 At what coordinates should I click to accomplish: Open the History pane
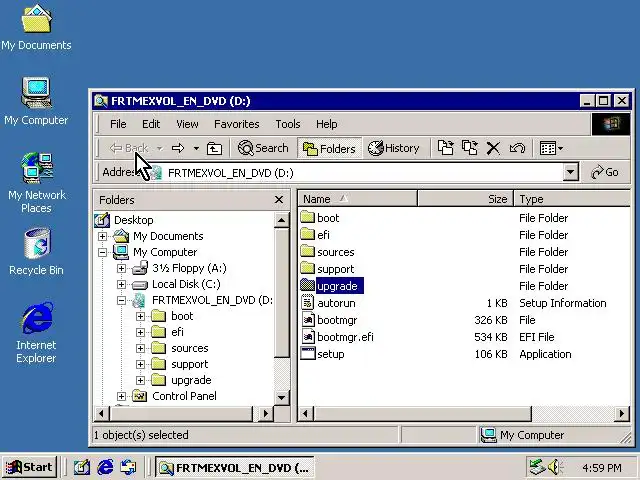tap(394, 148)
